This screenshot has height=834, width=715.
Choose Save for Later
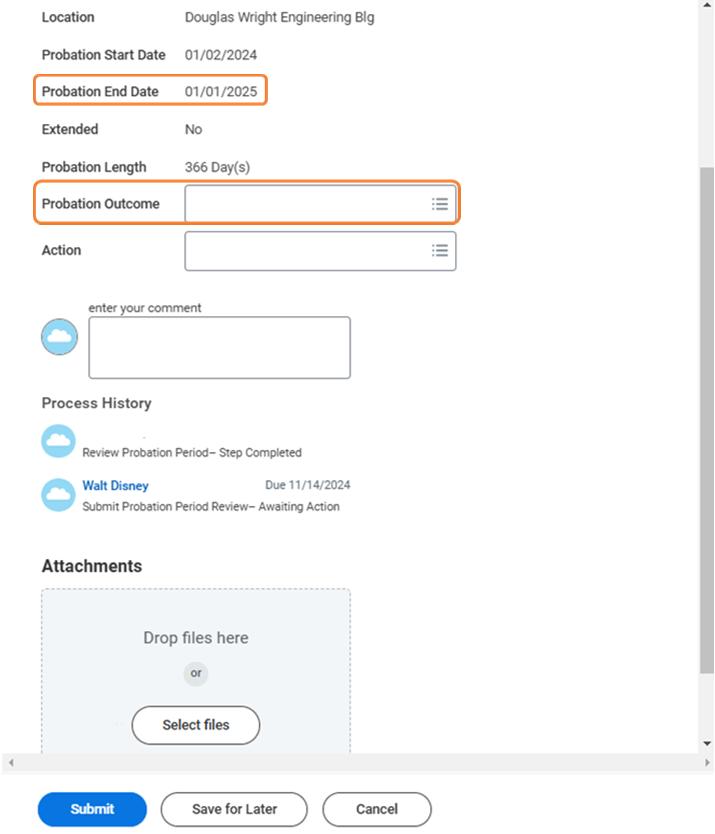coord(234,809)
